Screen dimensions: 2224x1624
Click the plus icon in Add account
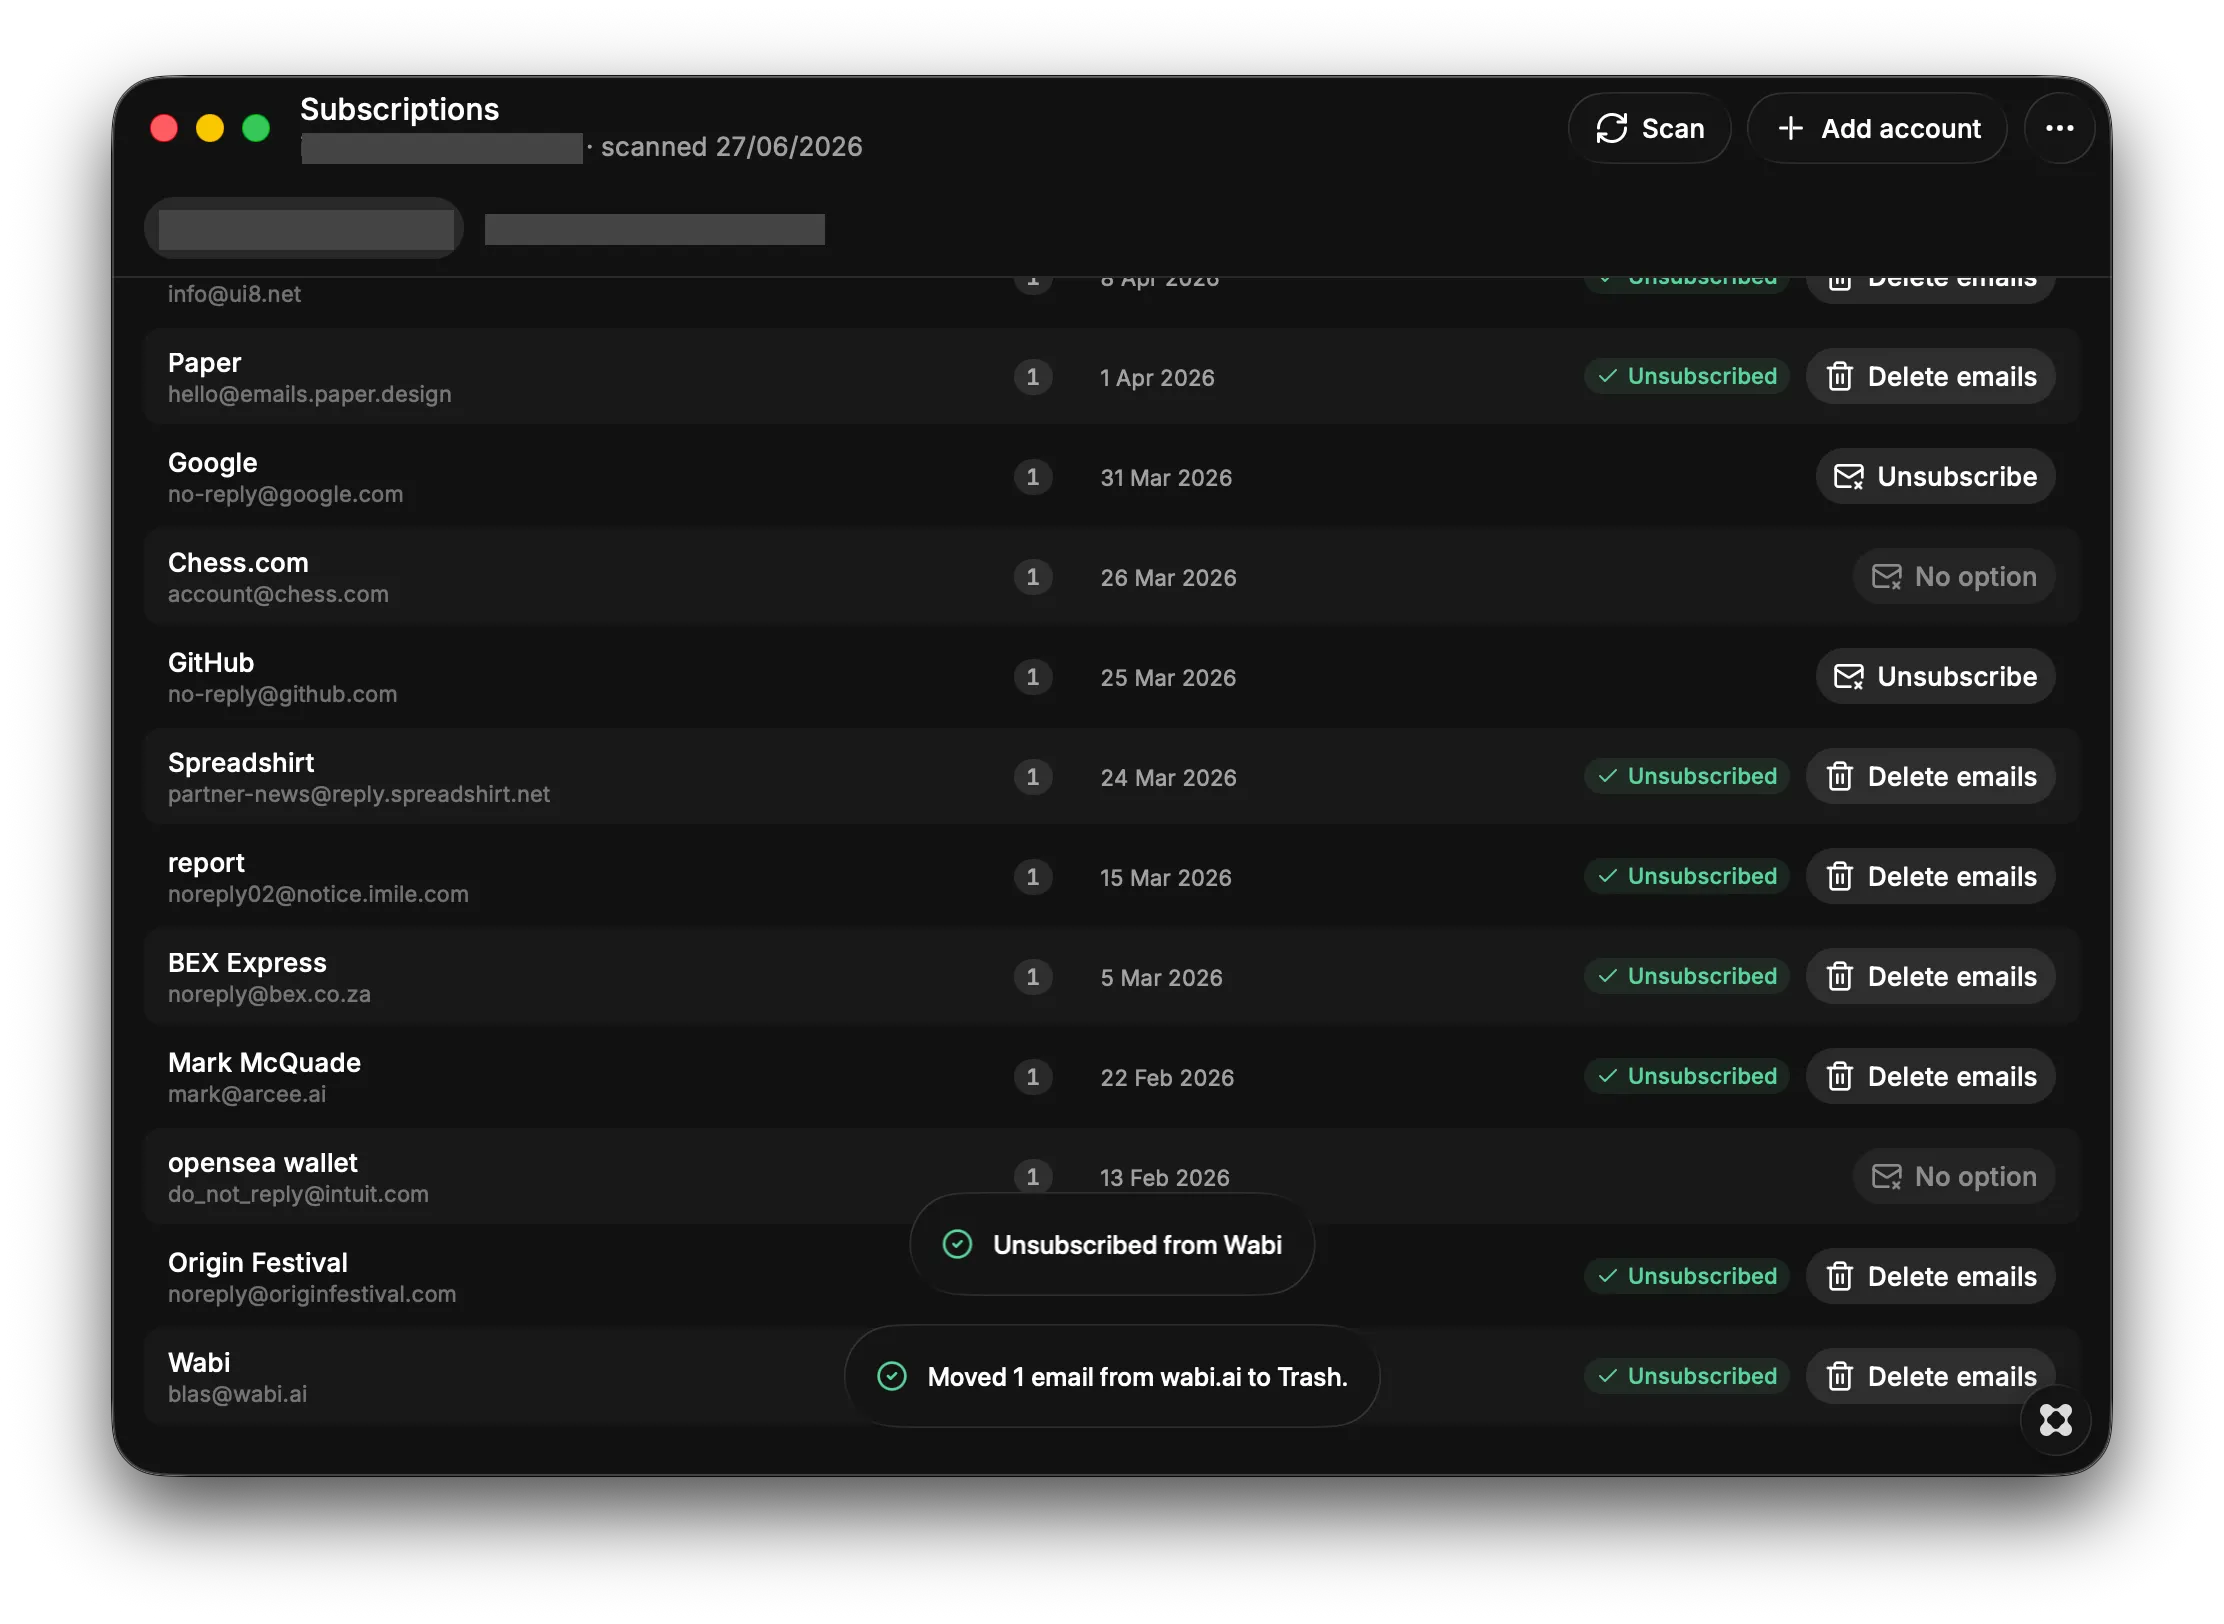click(1790, 128)
